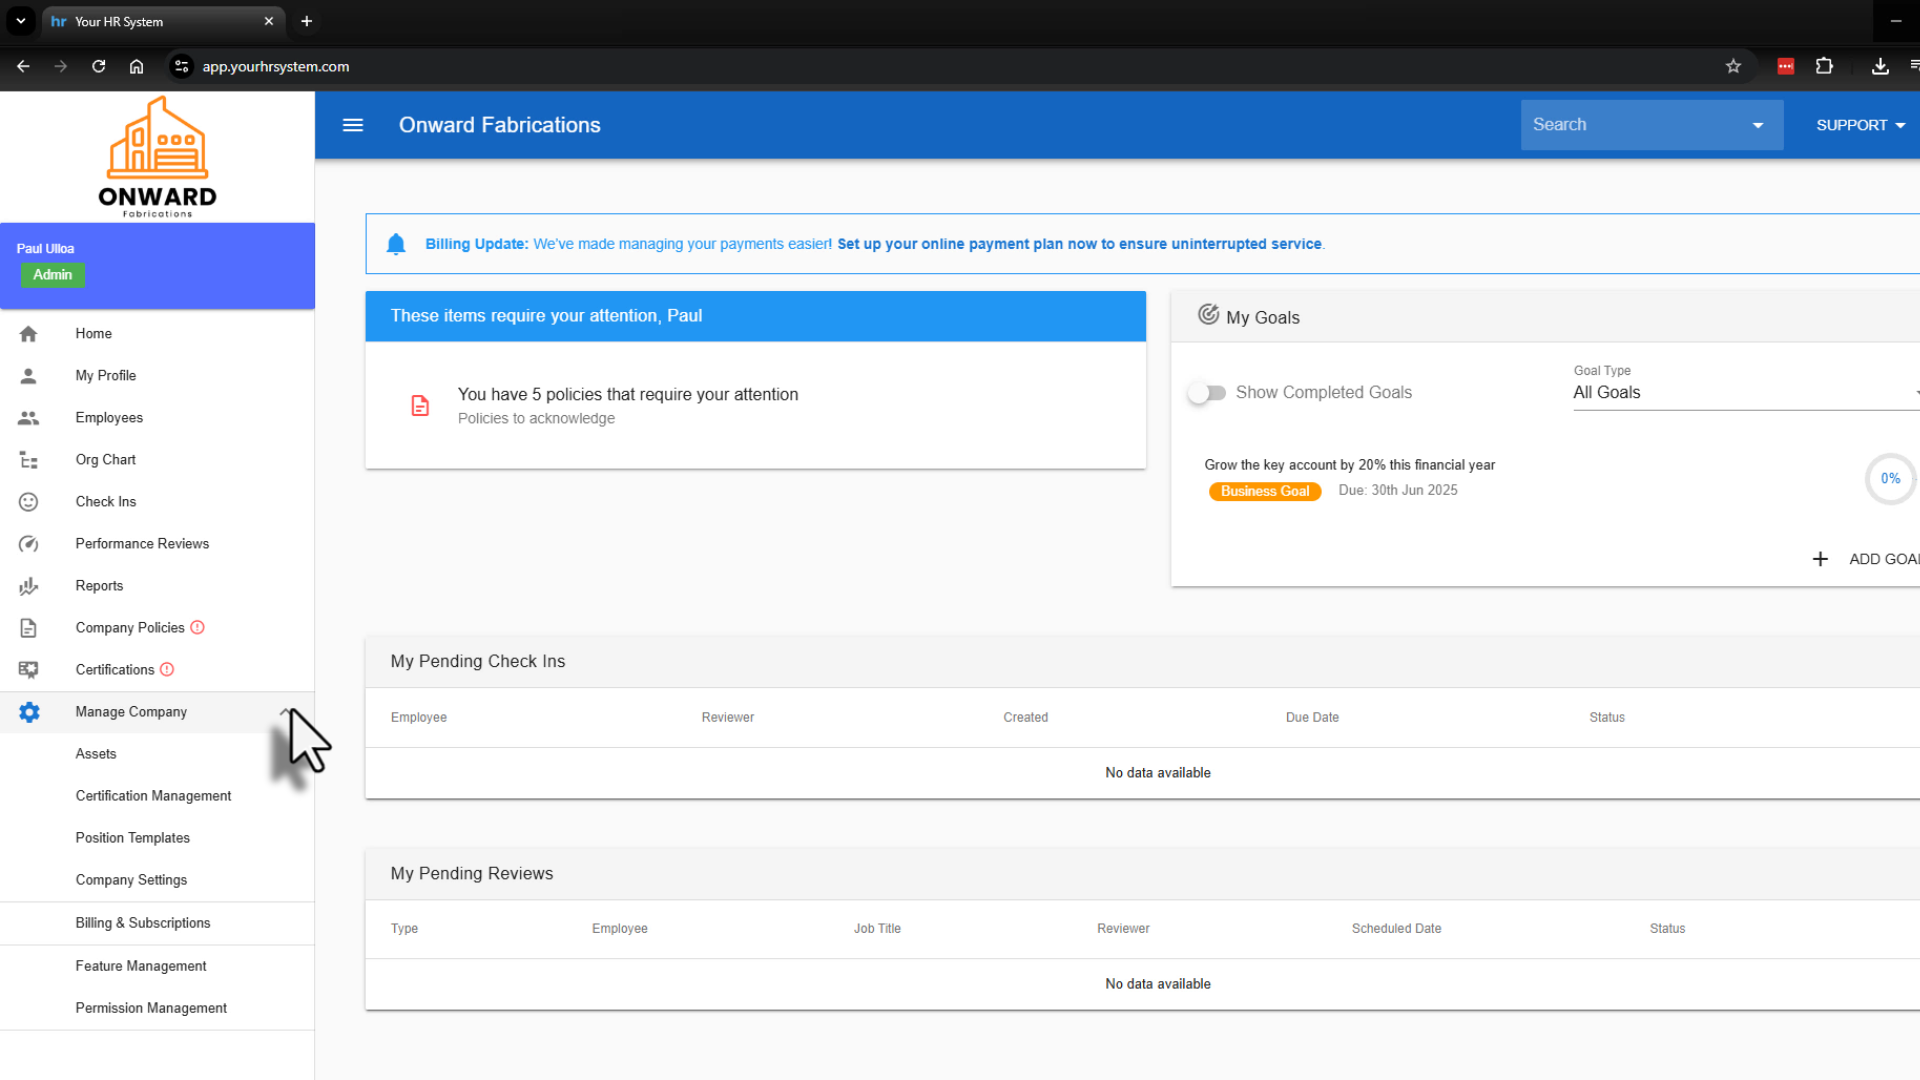Click the Performance Reviews gauge icon

click(28, 544)
